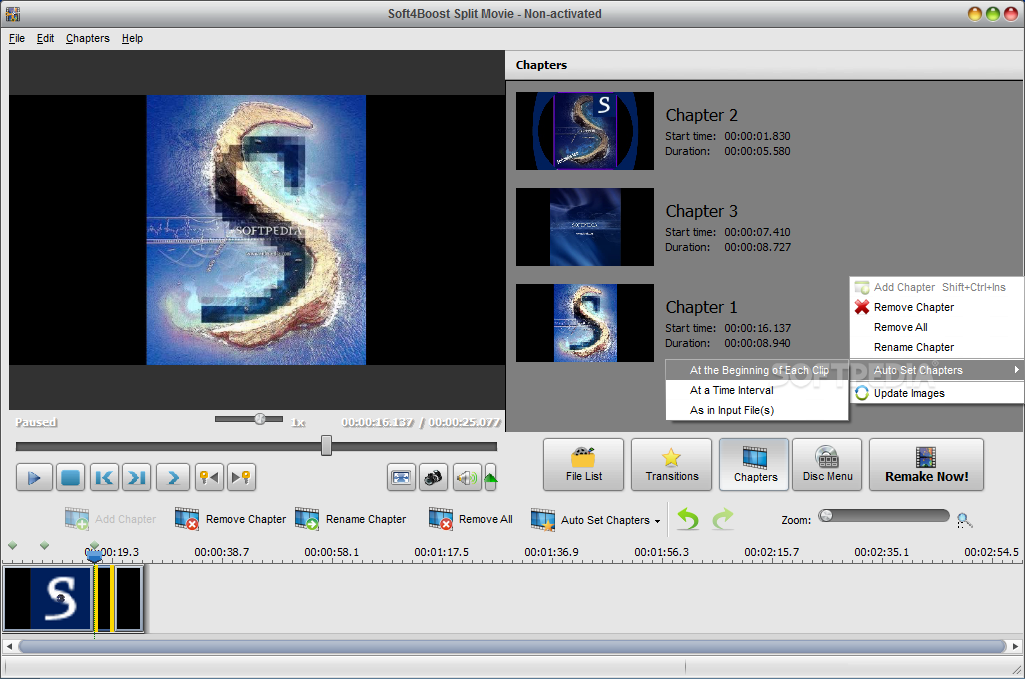The width and height of the screenshot is (1025, 679).
Task: Start playback with the Play button
Action: click(34, 478)
